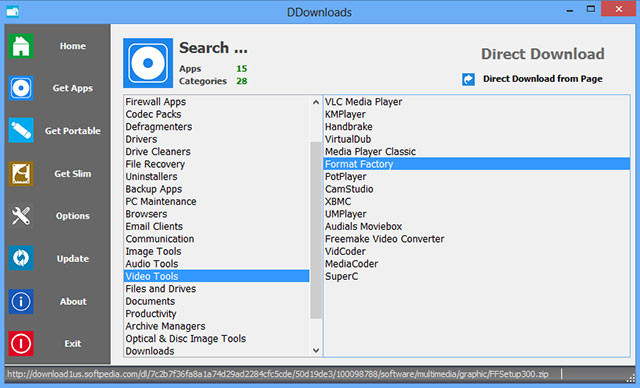This screenshot has width=640, height=388.
Task: Click the Direct Download arrow icon
Action: tap(468, 79)
